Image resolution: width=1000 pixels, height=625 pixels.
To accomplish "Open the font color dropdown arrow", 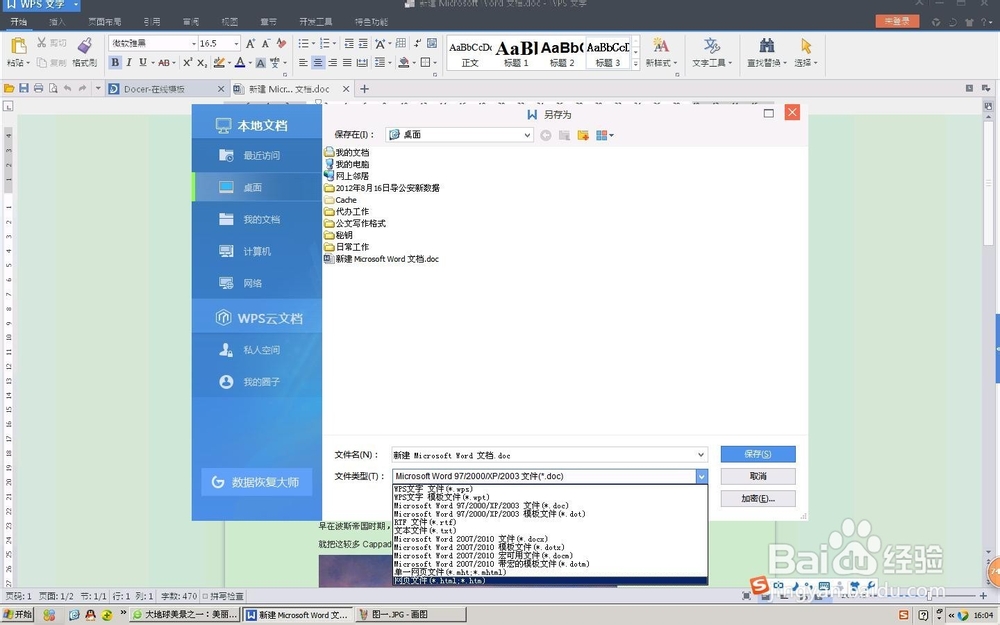I will 250,62.
